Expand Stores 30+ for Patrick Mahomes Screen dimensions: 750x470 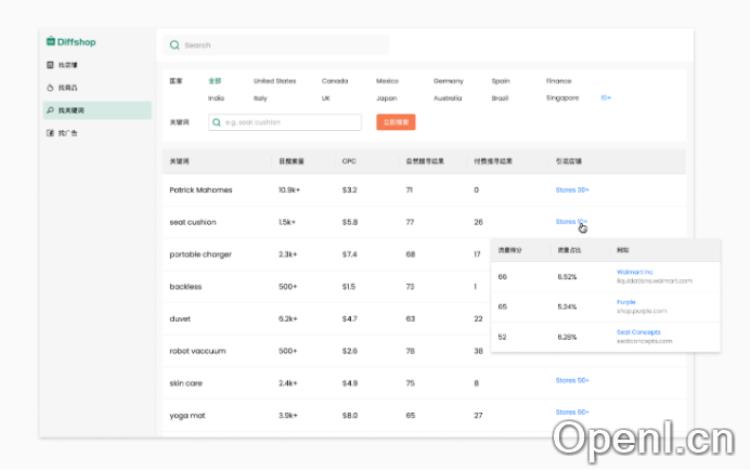point(572,190)
